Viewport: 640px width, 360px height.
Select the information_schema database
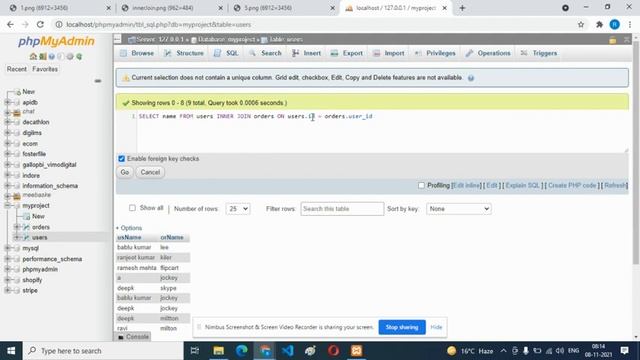(x=50, y=186)
